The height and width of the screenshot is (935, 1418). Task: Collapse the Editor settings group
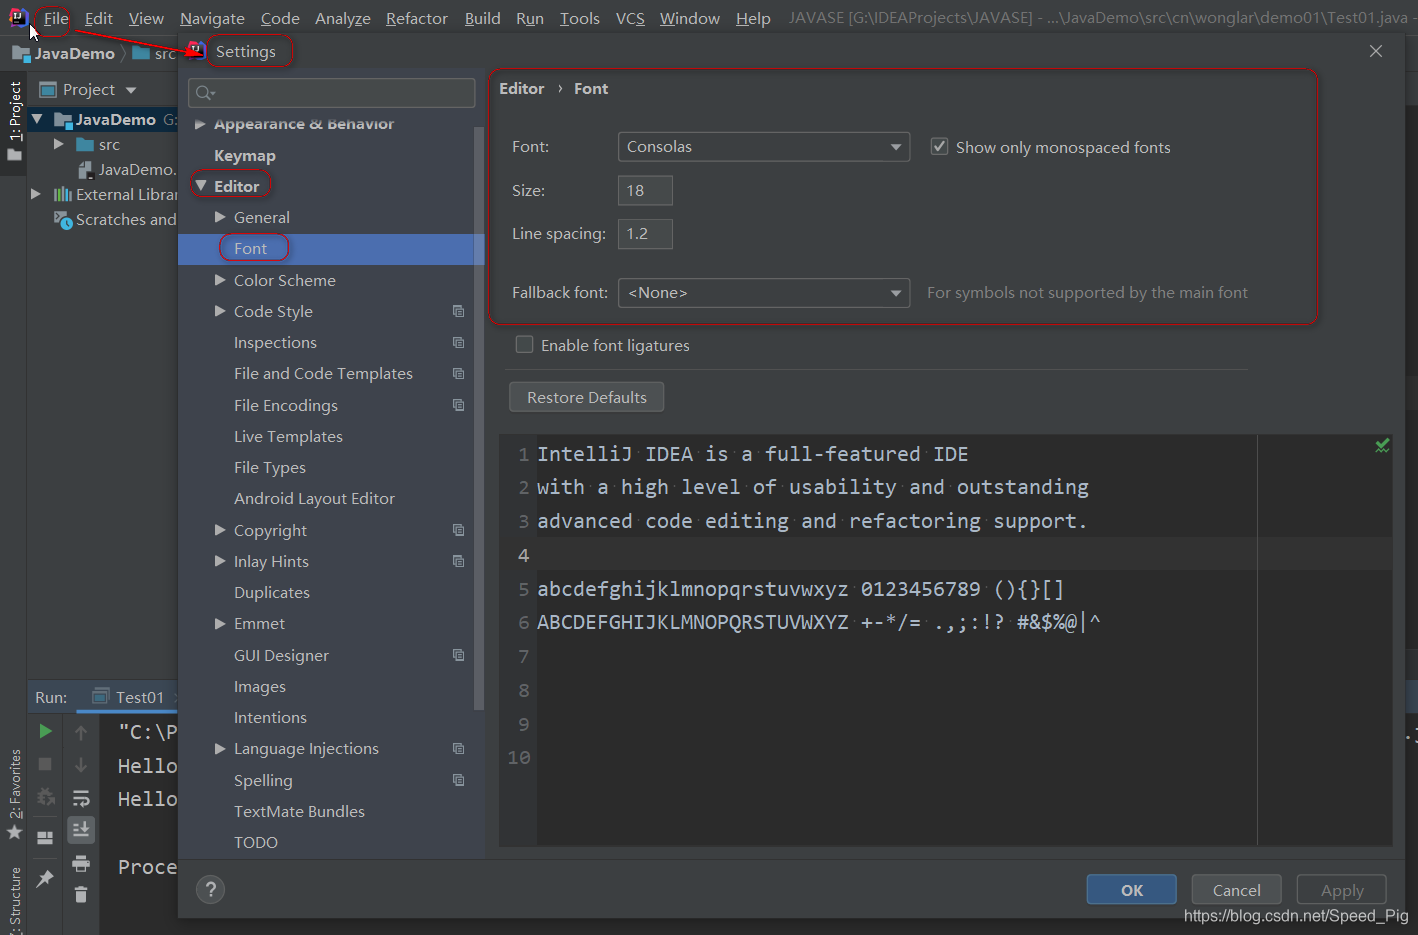(201, 186)
